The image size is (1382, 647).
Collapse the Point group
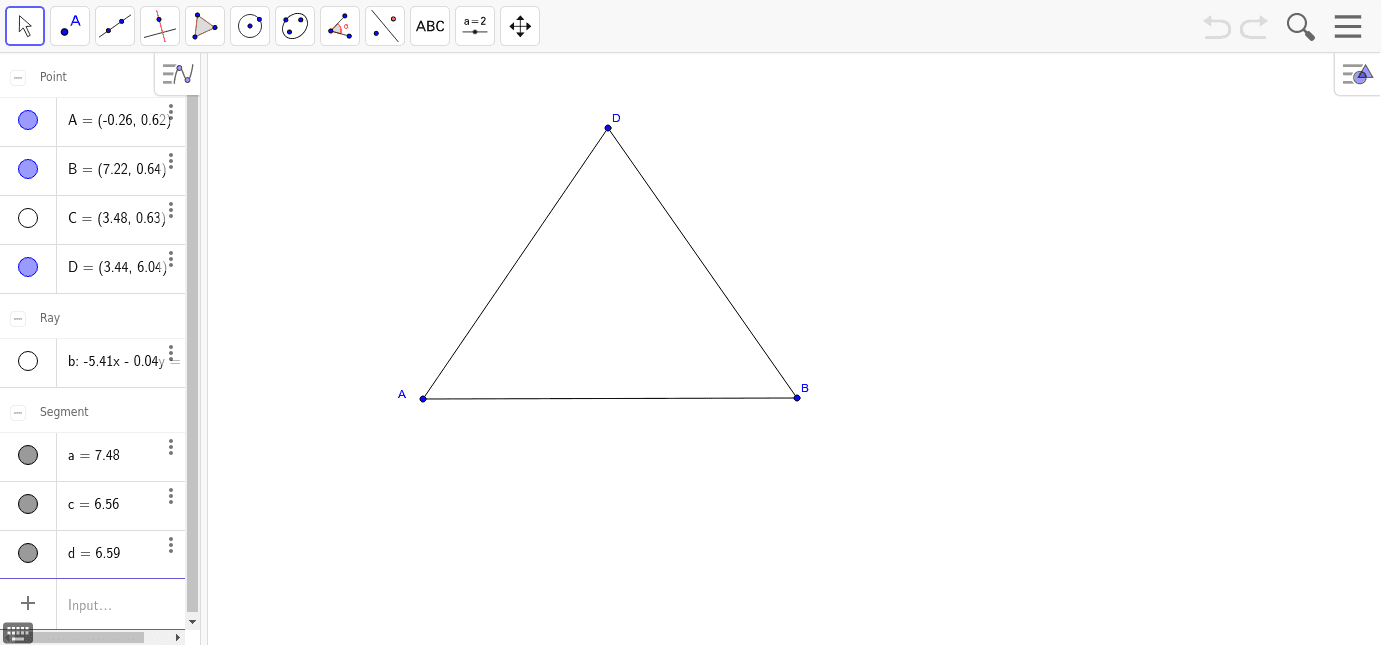[x=18, y=77]
